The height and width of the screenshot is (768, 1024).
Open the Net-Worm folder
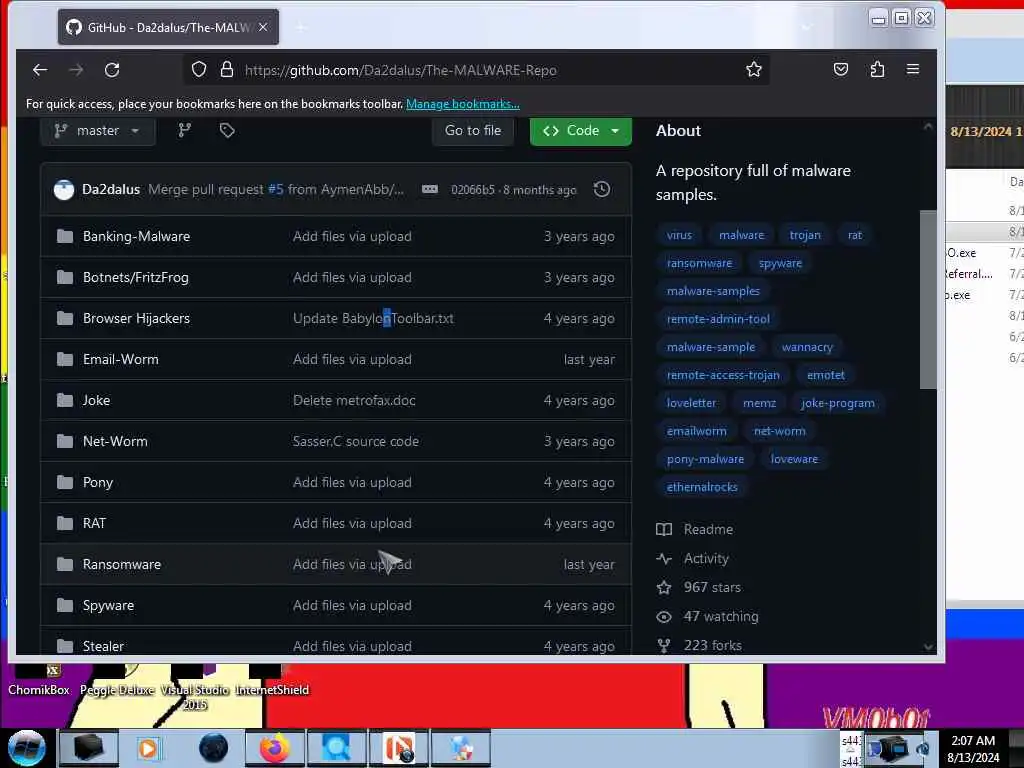tap(115, 441)
